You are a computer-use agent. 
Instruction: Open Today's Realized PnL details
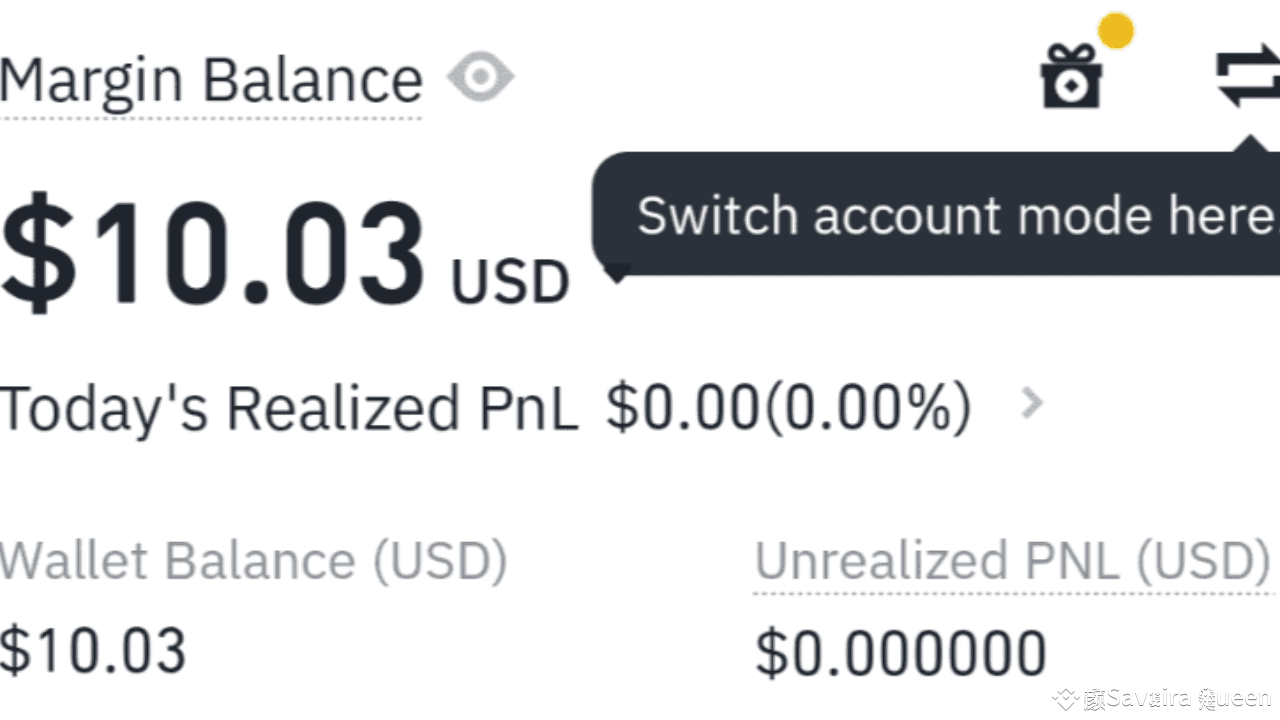[289, 407]
